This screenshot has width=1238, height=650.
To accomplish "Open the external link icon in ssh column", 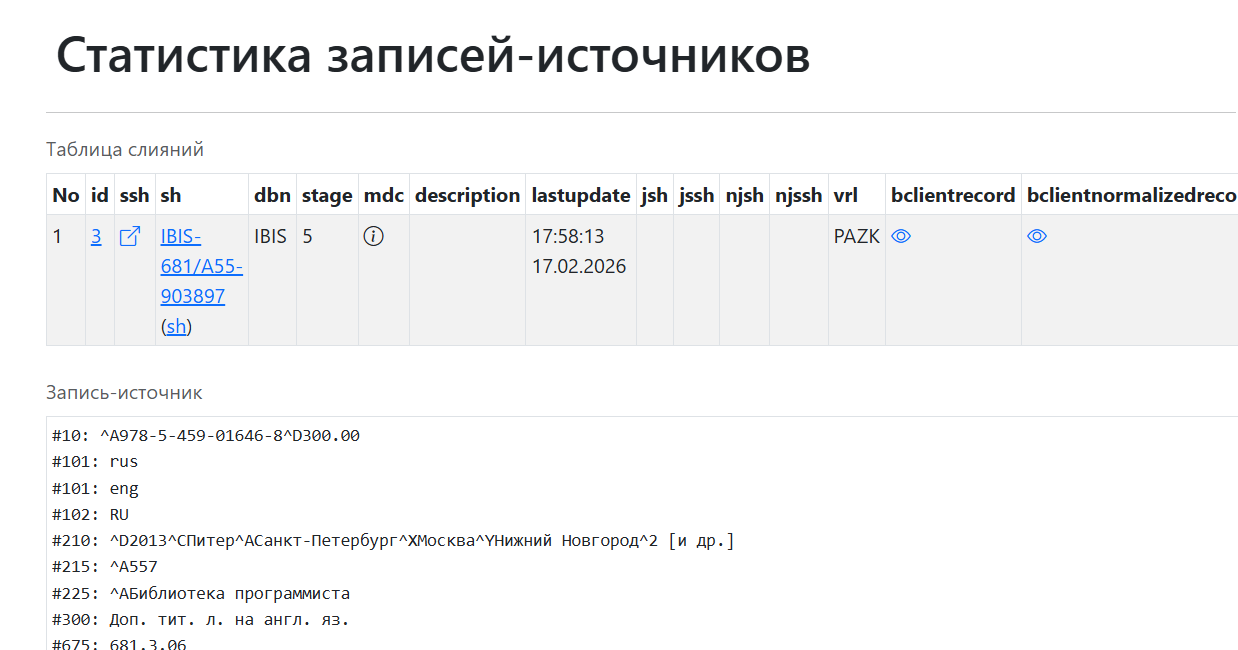I will tap(130, 237).
